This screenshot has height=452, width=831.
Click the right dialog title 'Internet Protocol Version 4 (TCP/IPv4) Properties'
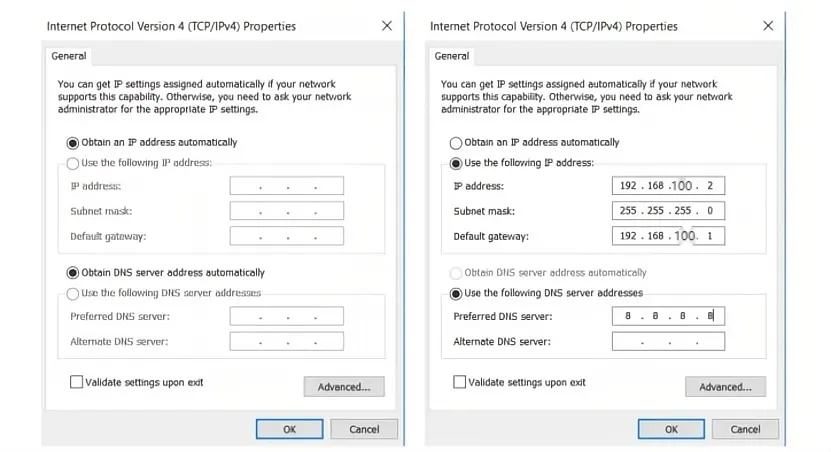point(554,26)
